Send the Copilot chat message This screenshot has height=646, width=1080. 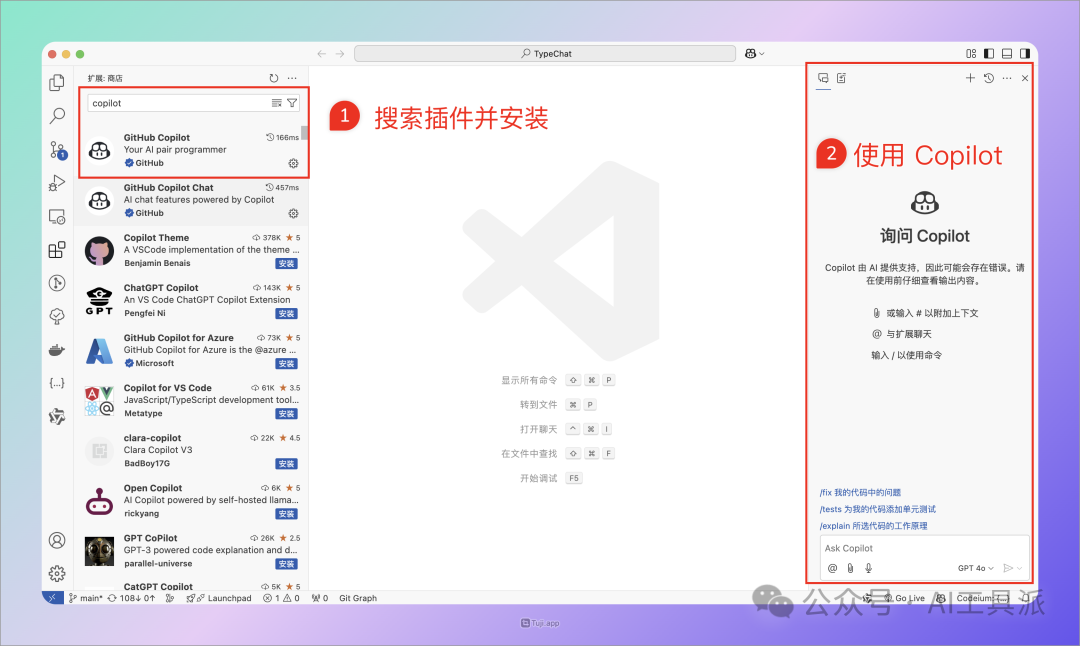[1008, 568]
